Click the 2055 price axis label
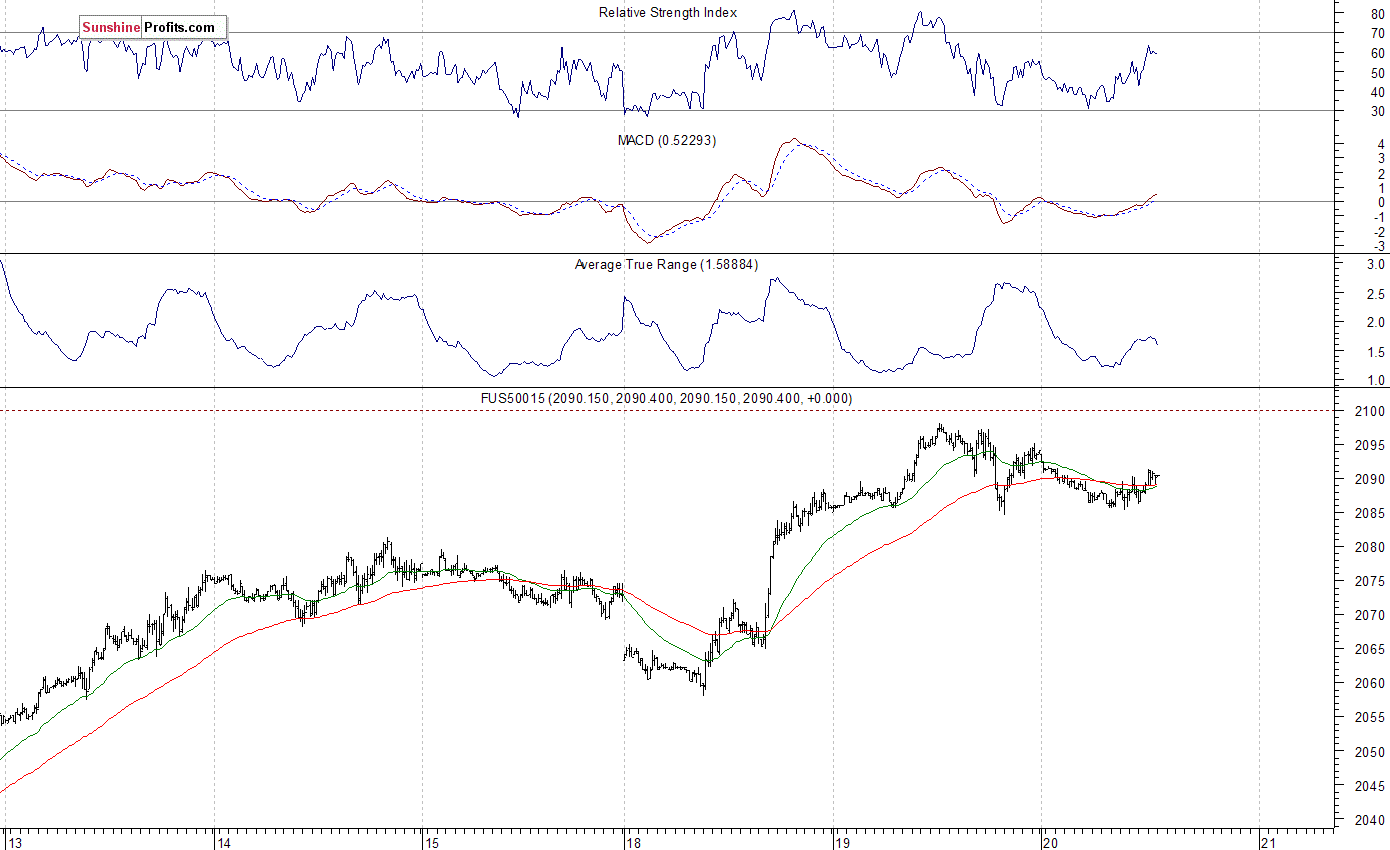The image size is (1390, 850). pyautogui.click(x=1370, y=718)
